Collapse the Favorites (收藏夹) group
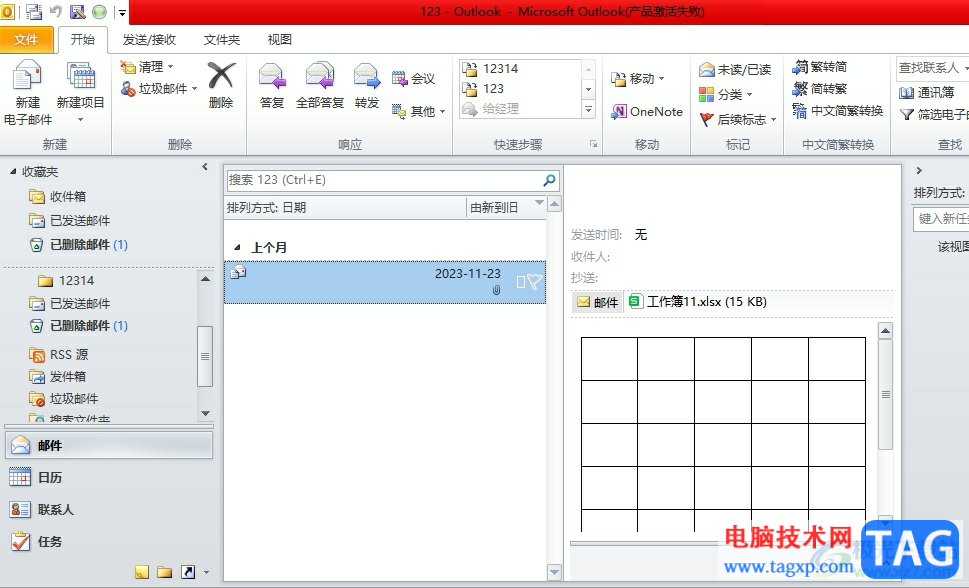The image size is (969, 588). click(x=13, y=171)
